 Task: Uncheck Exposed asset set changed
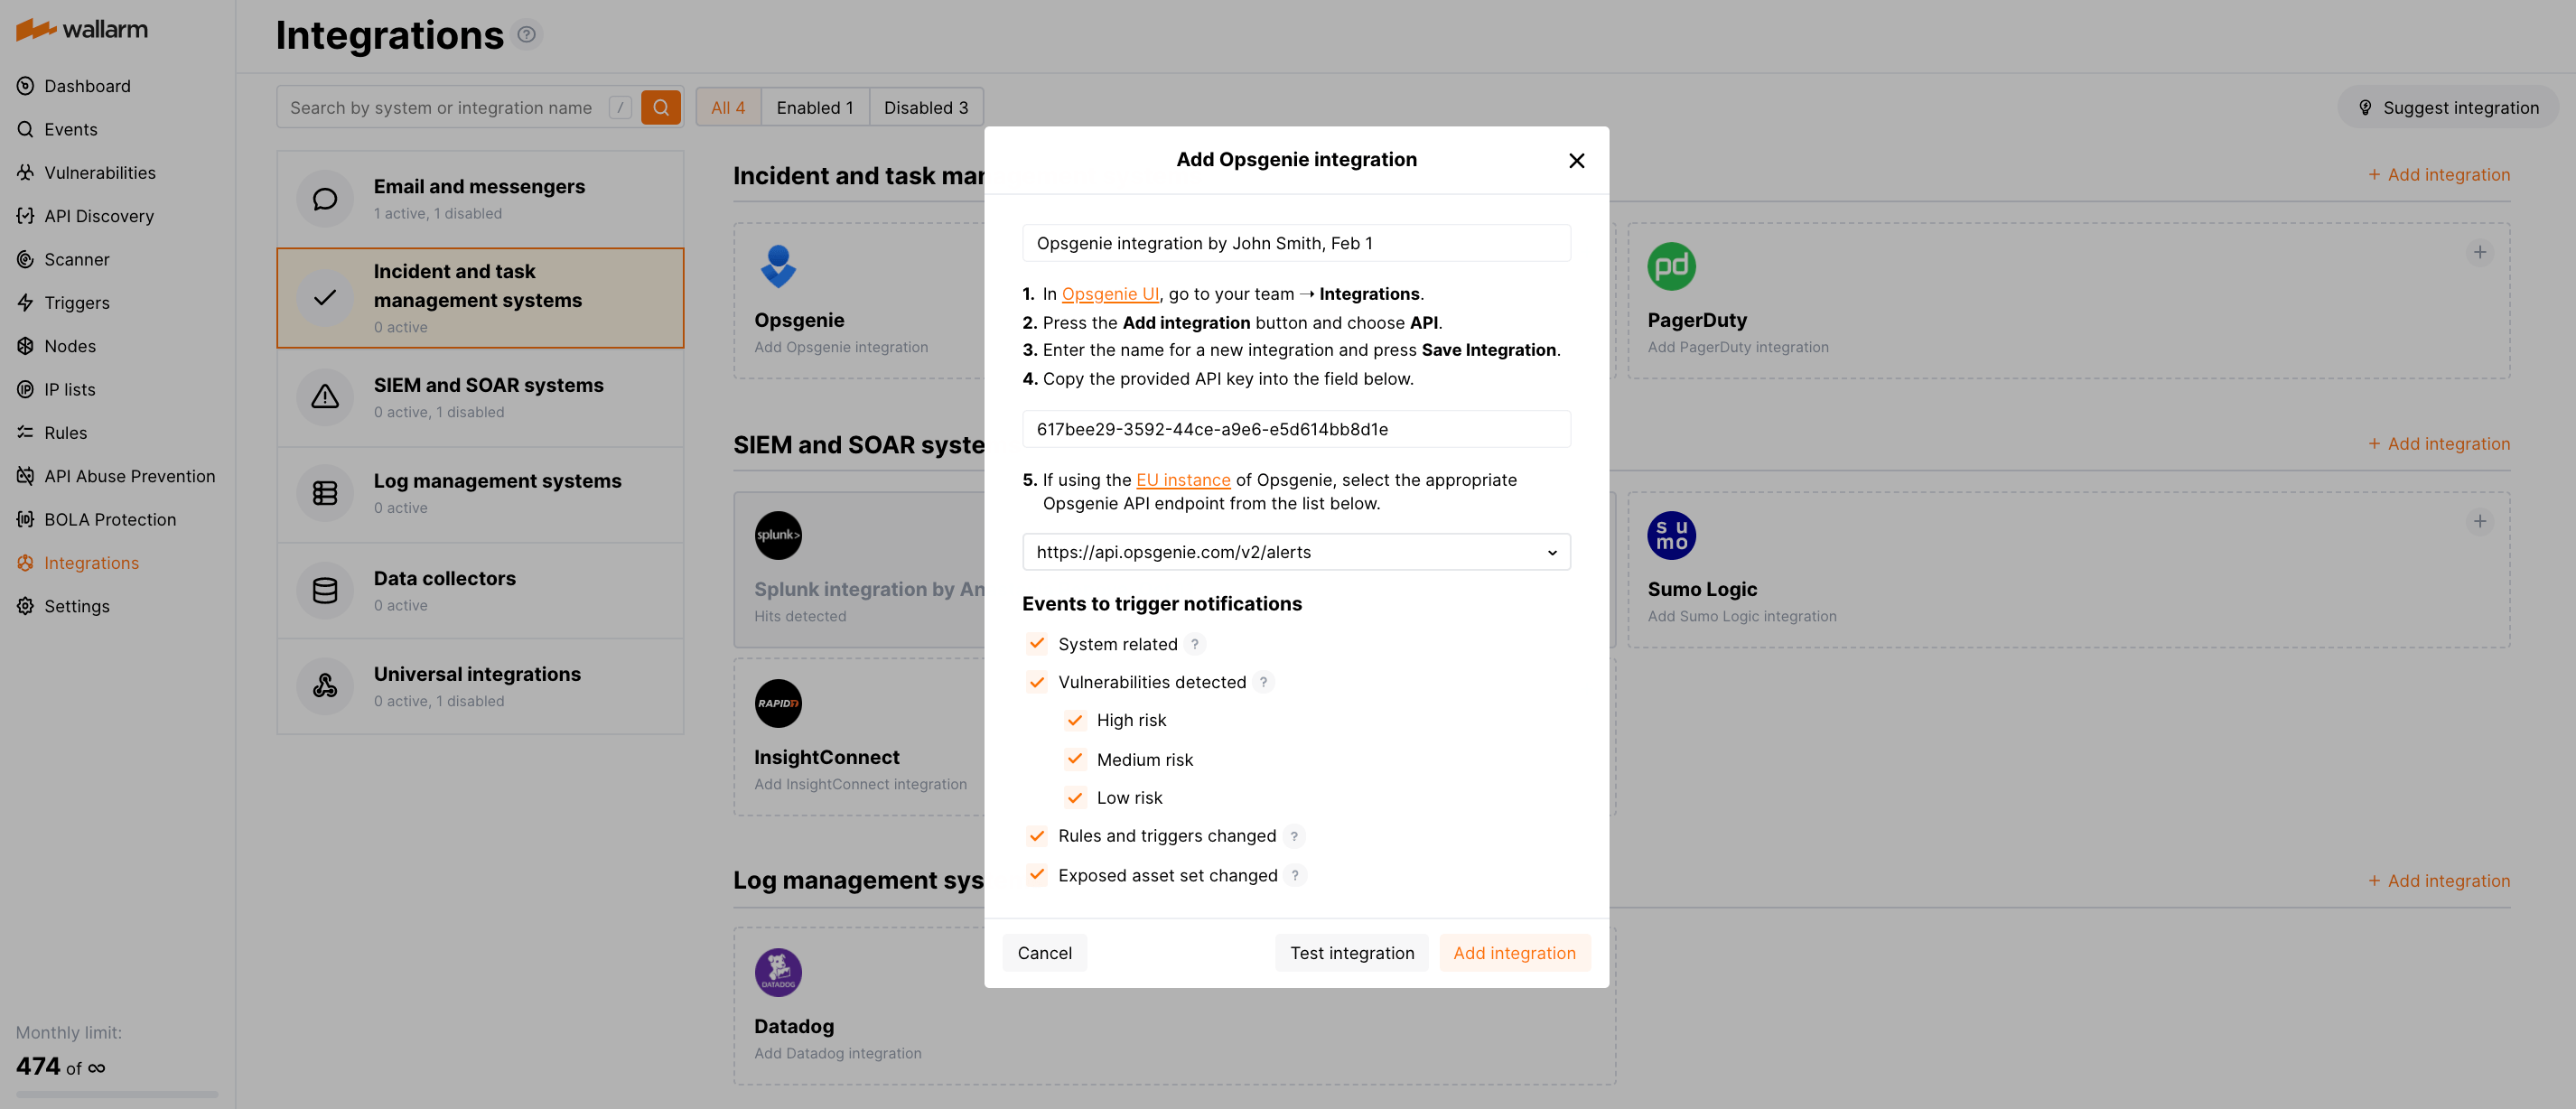click(1036, 875)
